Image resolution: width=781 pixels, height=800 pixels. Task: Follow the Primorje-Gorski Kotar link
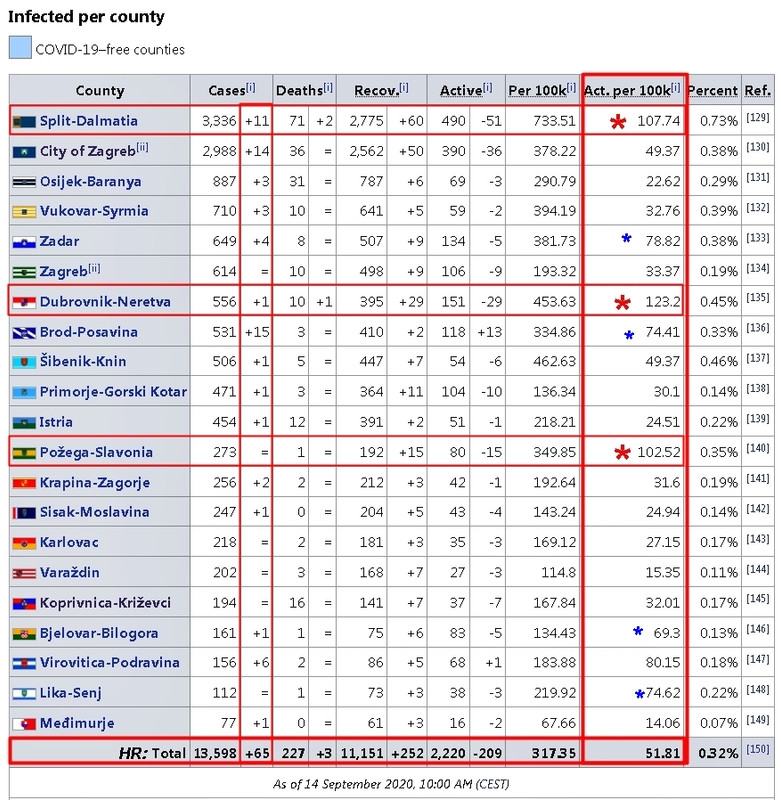(113, 392)
